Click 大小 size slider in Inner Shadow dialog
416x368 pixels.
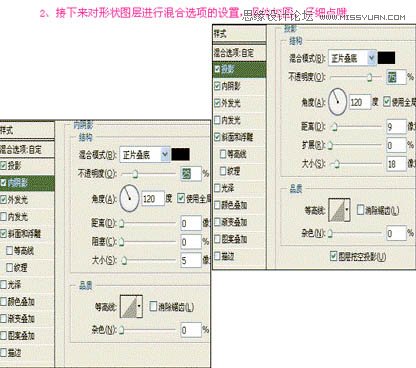point(147,260)
